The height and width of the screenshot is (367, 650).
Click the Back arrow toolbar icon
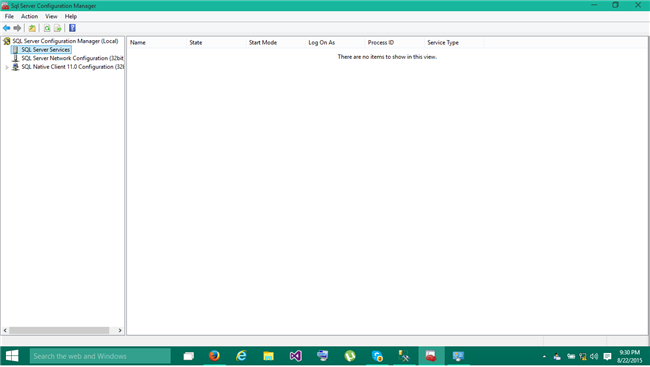6,28
